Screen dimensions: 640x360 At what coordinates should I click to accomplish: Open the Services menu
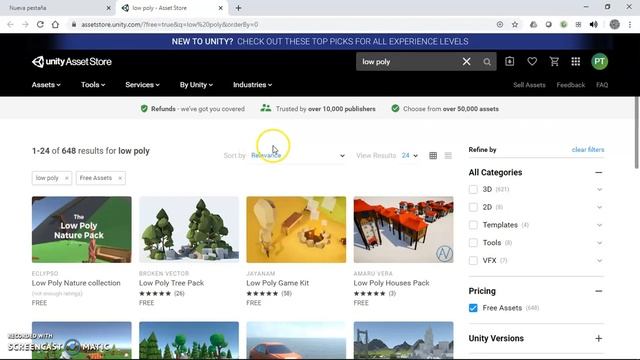point(142,85)
